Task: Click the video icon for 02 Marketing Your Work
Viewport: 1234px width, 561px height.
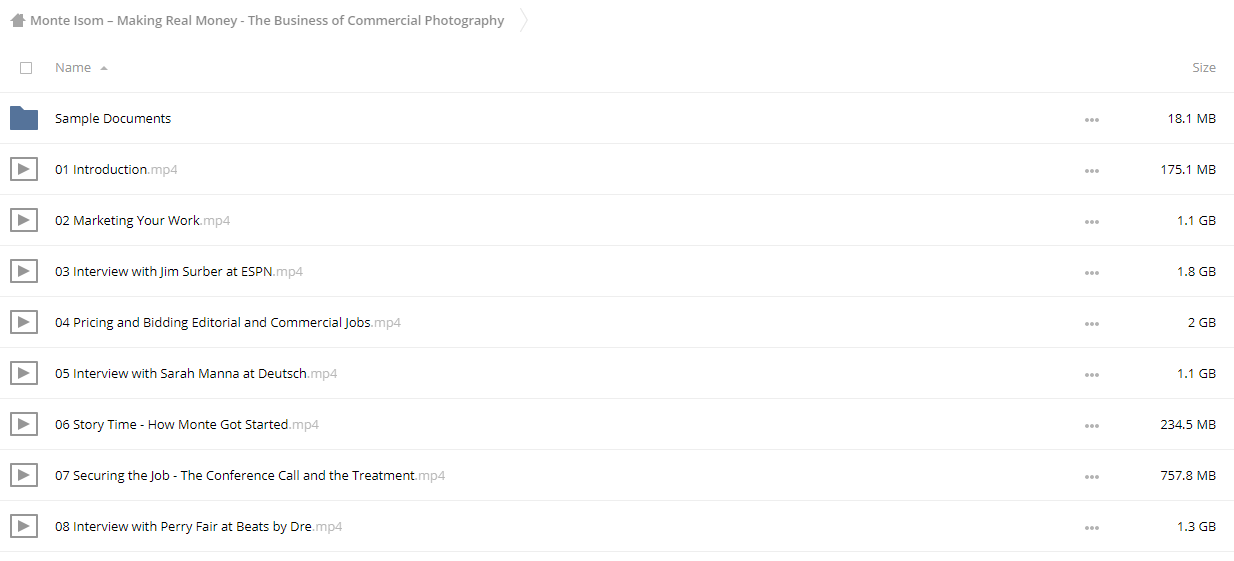Action: pyautogui.click(x=24, y=220)
